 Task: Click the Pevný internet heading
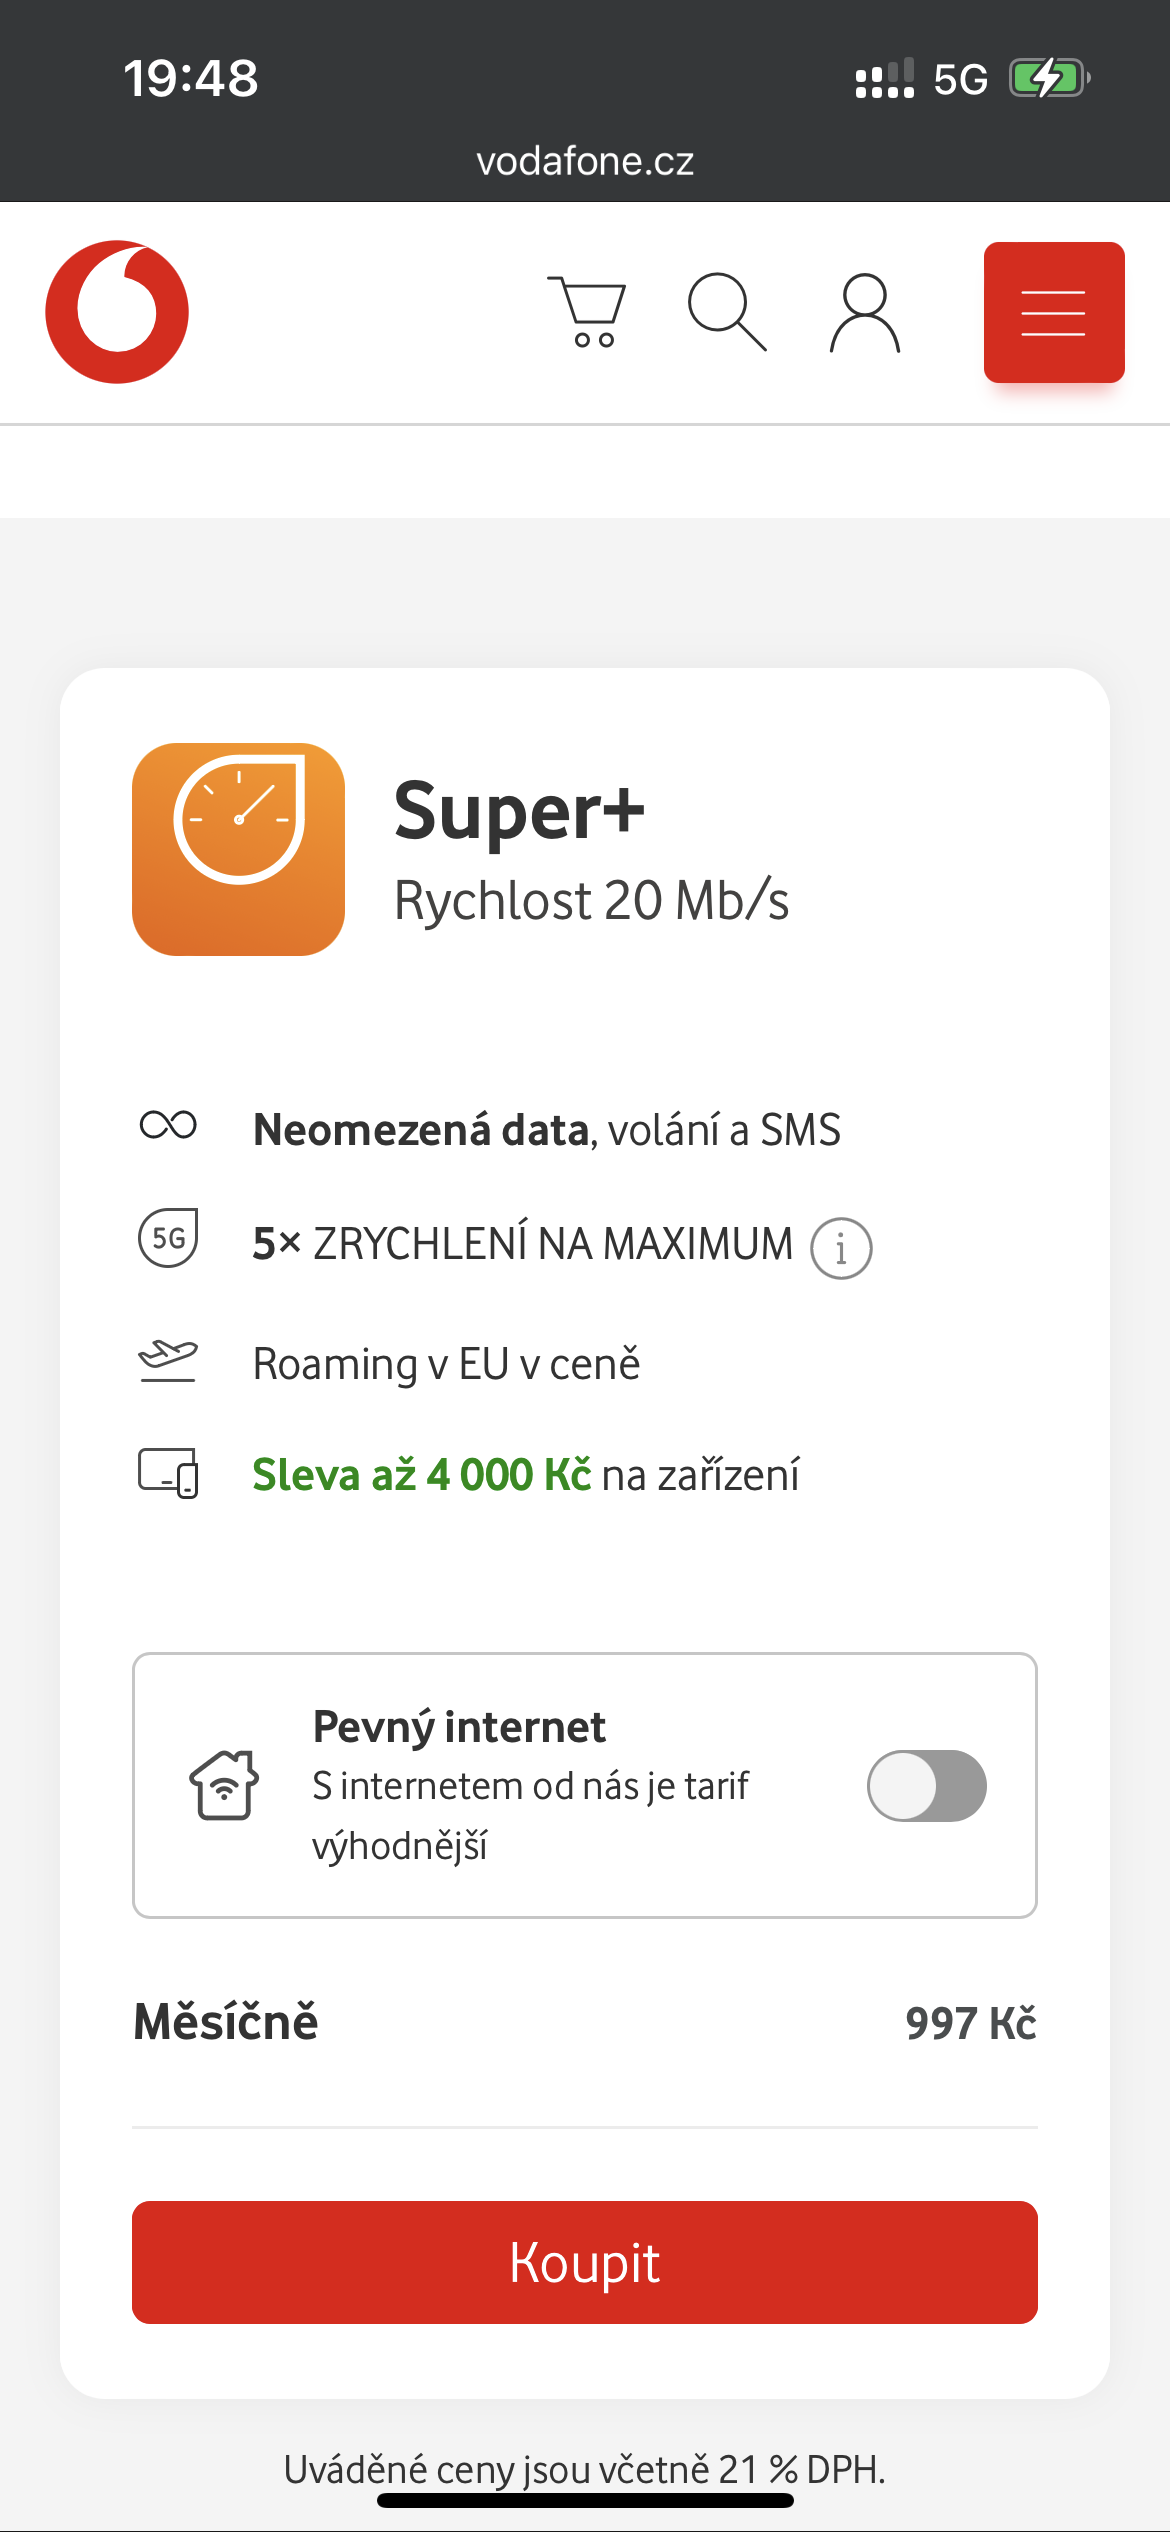[459, 1727]
